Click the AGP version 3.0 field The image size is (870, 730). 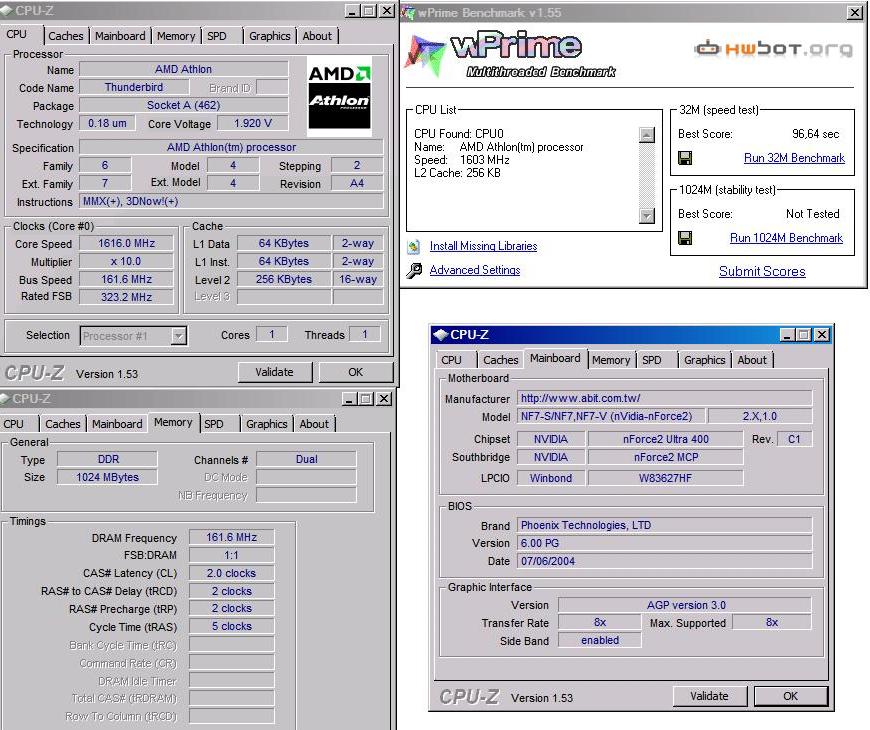click(x=685, y=605)
